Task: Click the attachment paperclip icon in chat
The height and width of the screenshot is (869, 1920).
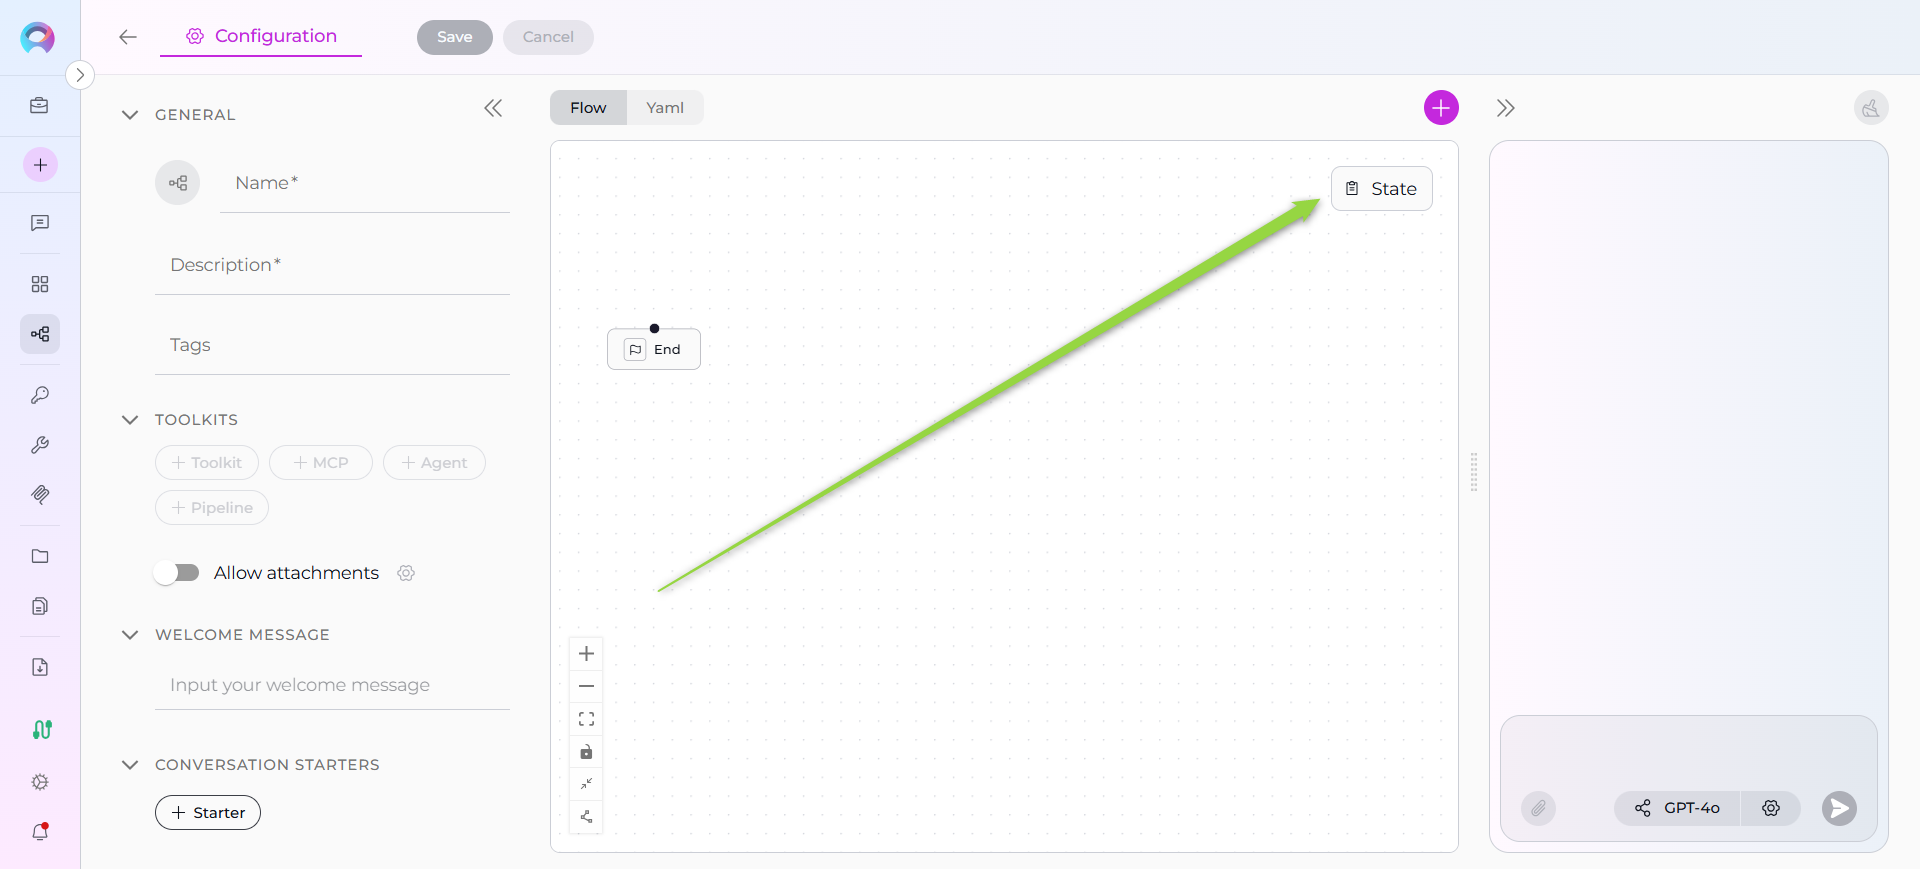Action: coord(1539,808)
